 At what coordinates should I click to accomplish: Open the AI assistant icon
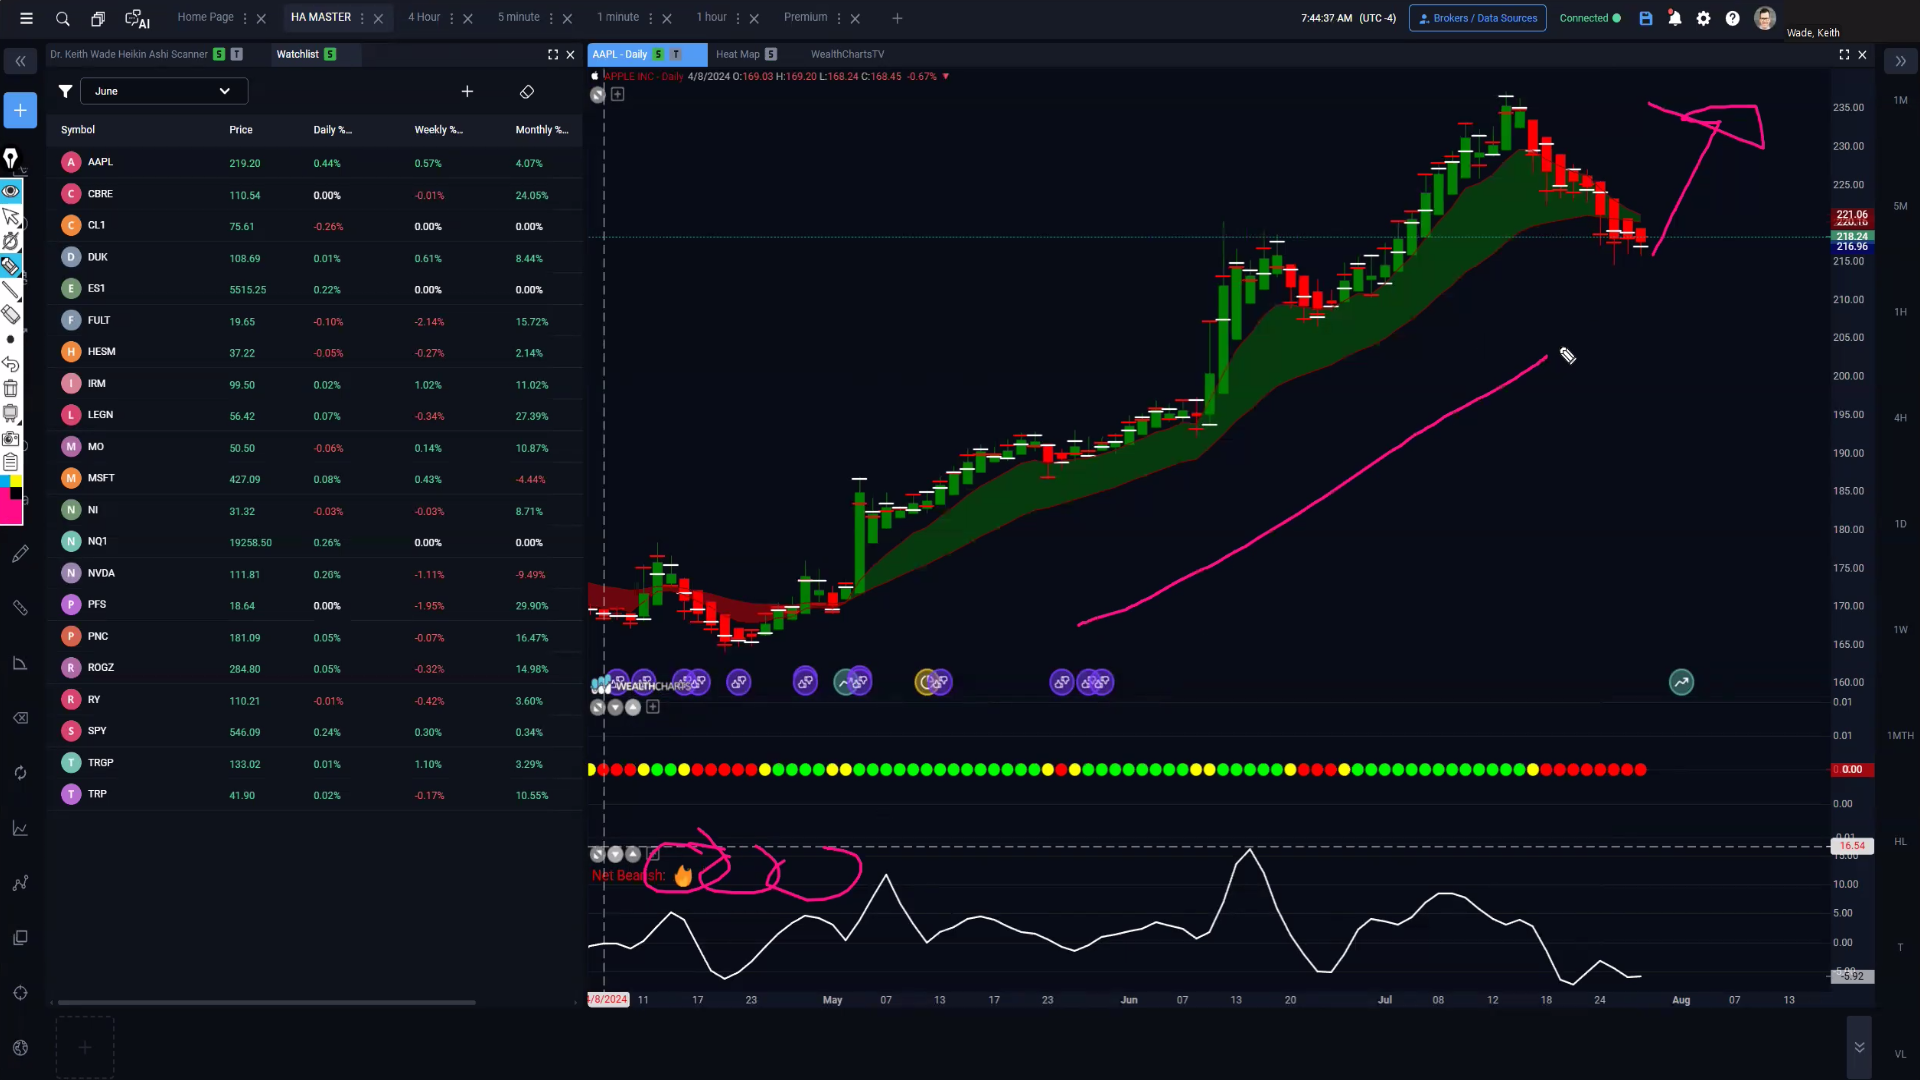(x=137, y=18)
